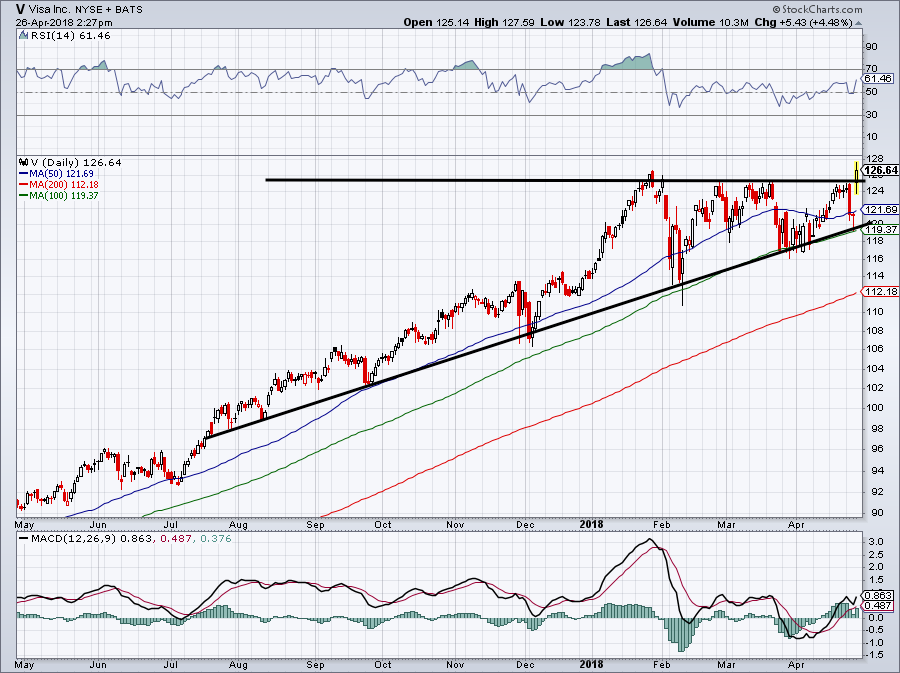
Task: Click the 0.376 histogram value in MACD label
Action: point(214,539)
